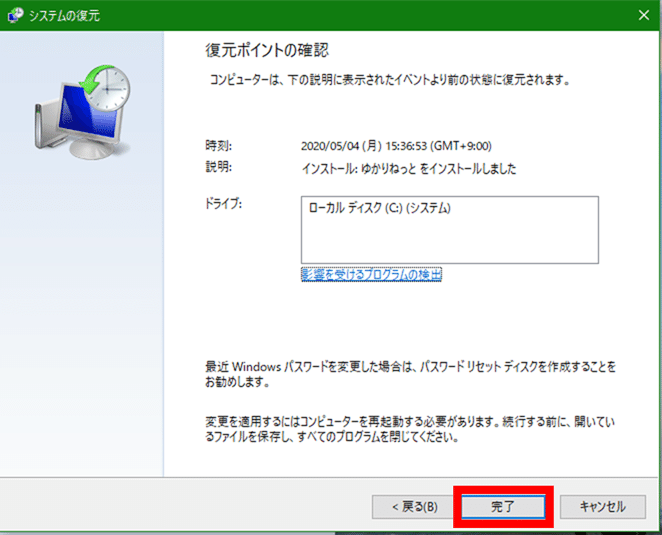The image size is (662, 535).
Task: Click the System Restore title bar icon
Action: click(x=16, y=15)
